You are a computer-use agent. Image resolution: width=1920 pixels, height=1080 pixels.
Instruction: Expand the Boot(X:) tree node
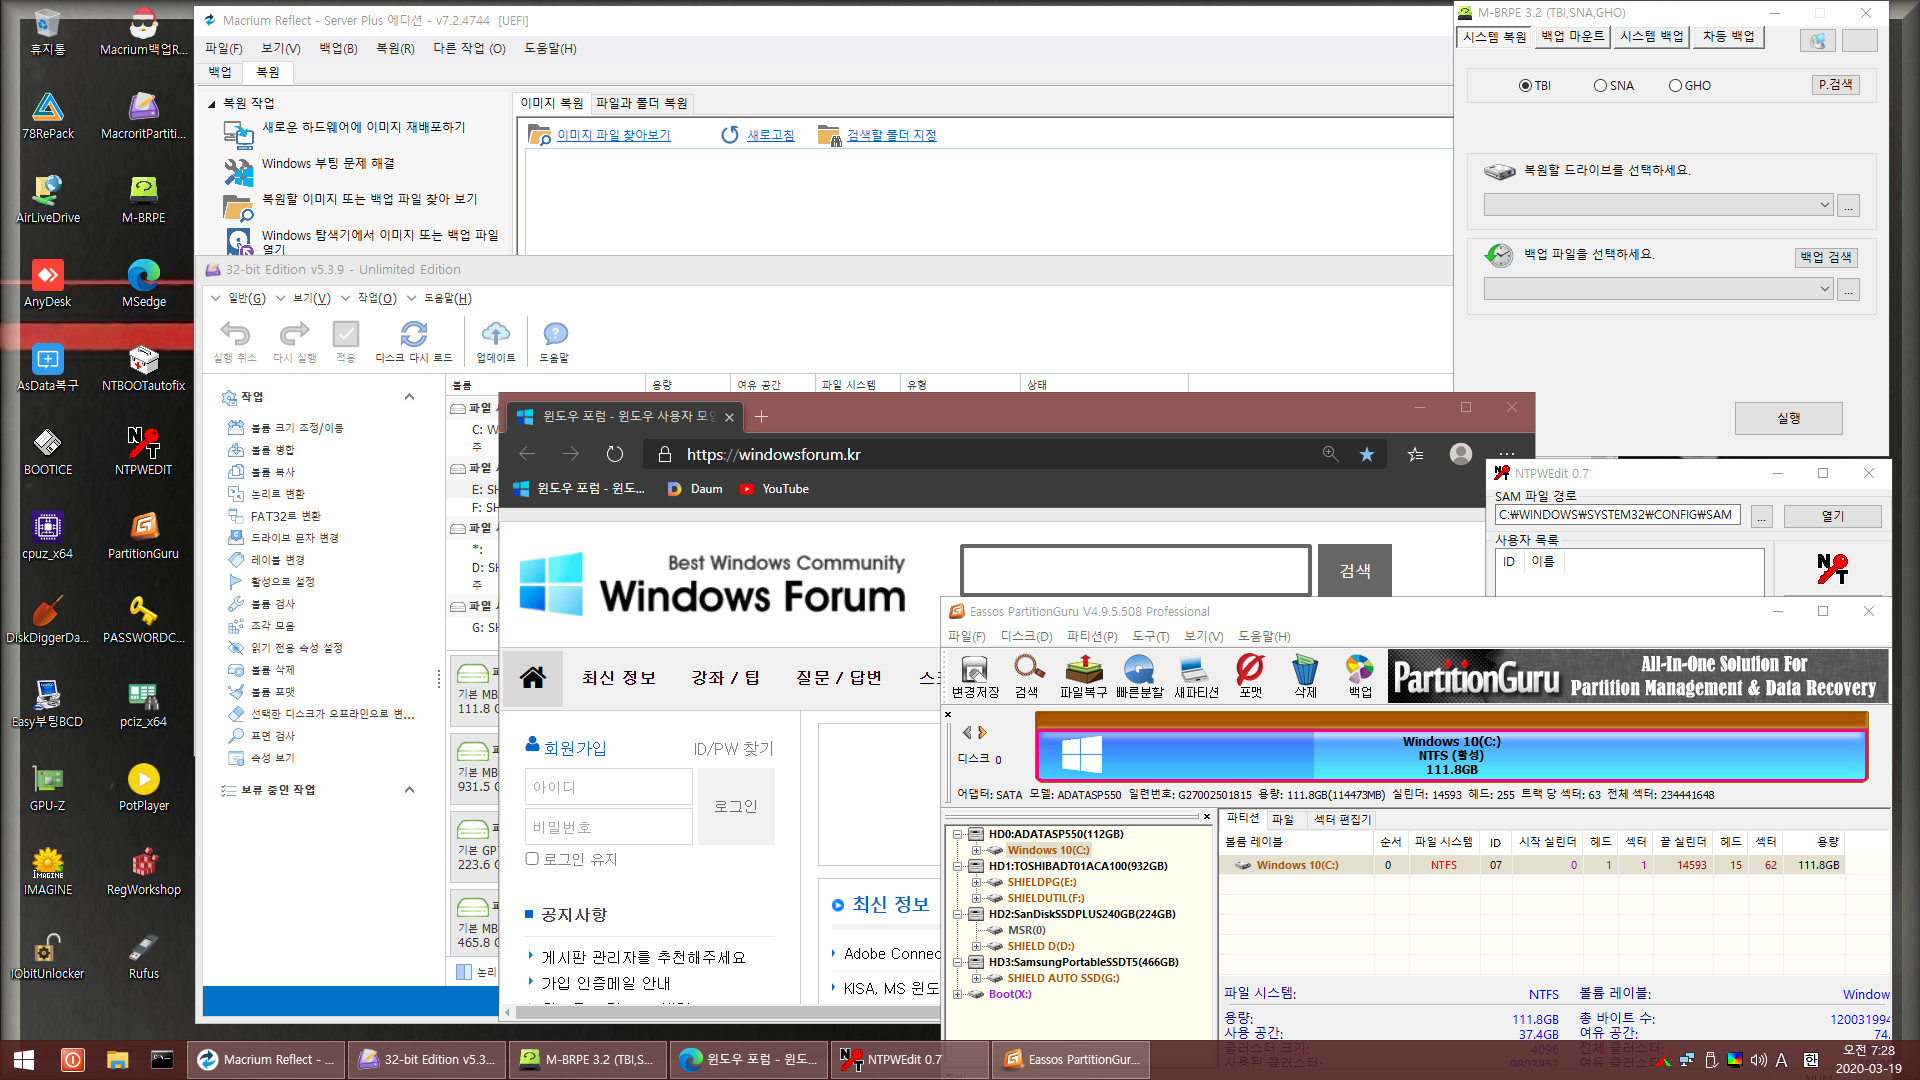click(x=957, y=994)
